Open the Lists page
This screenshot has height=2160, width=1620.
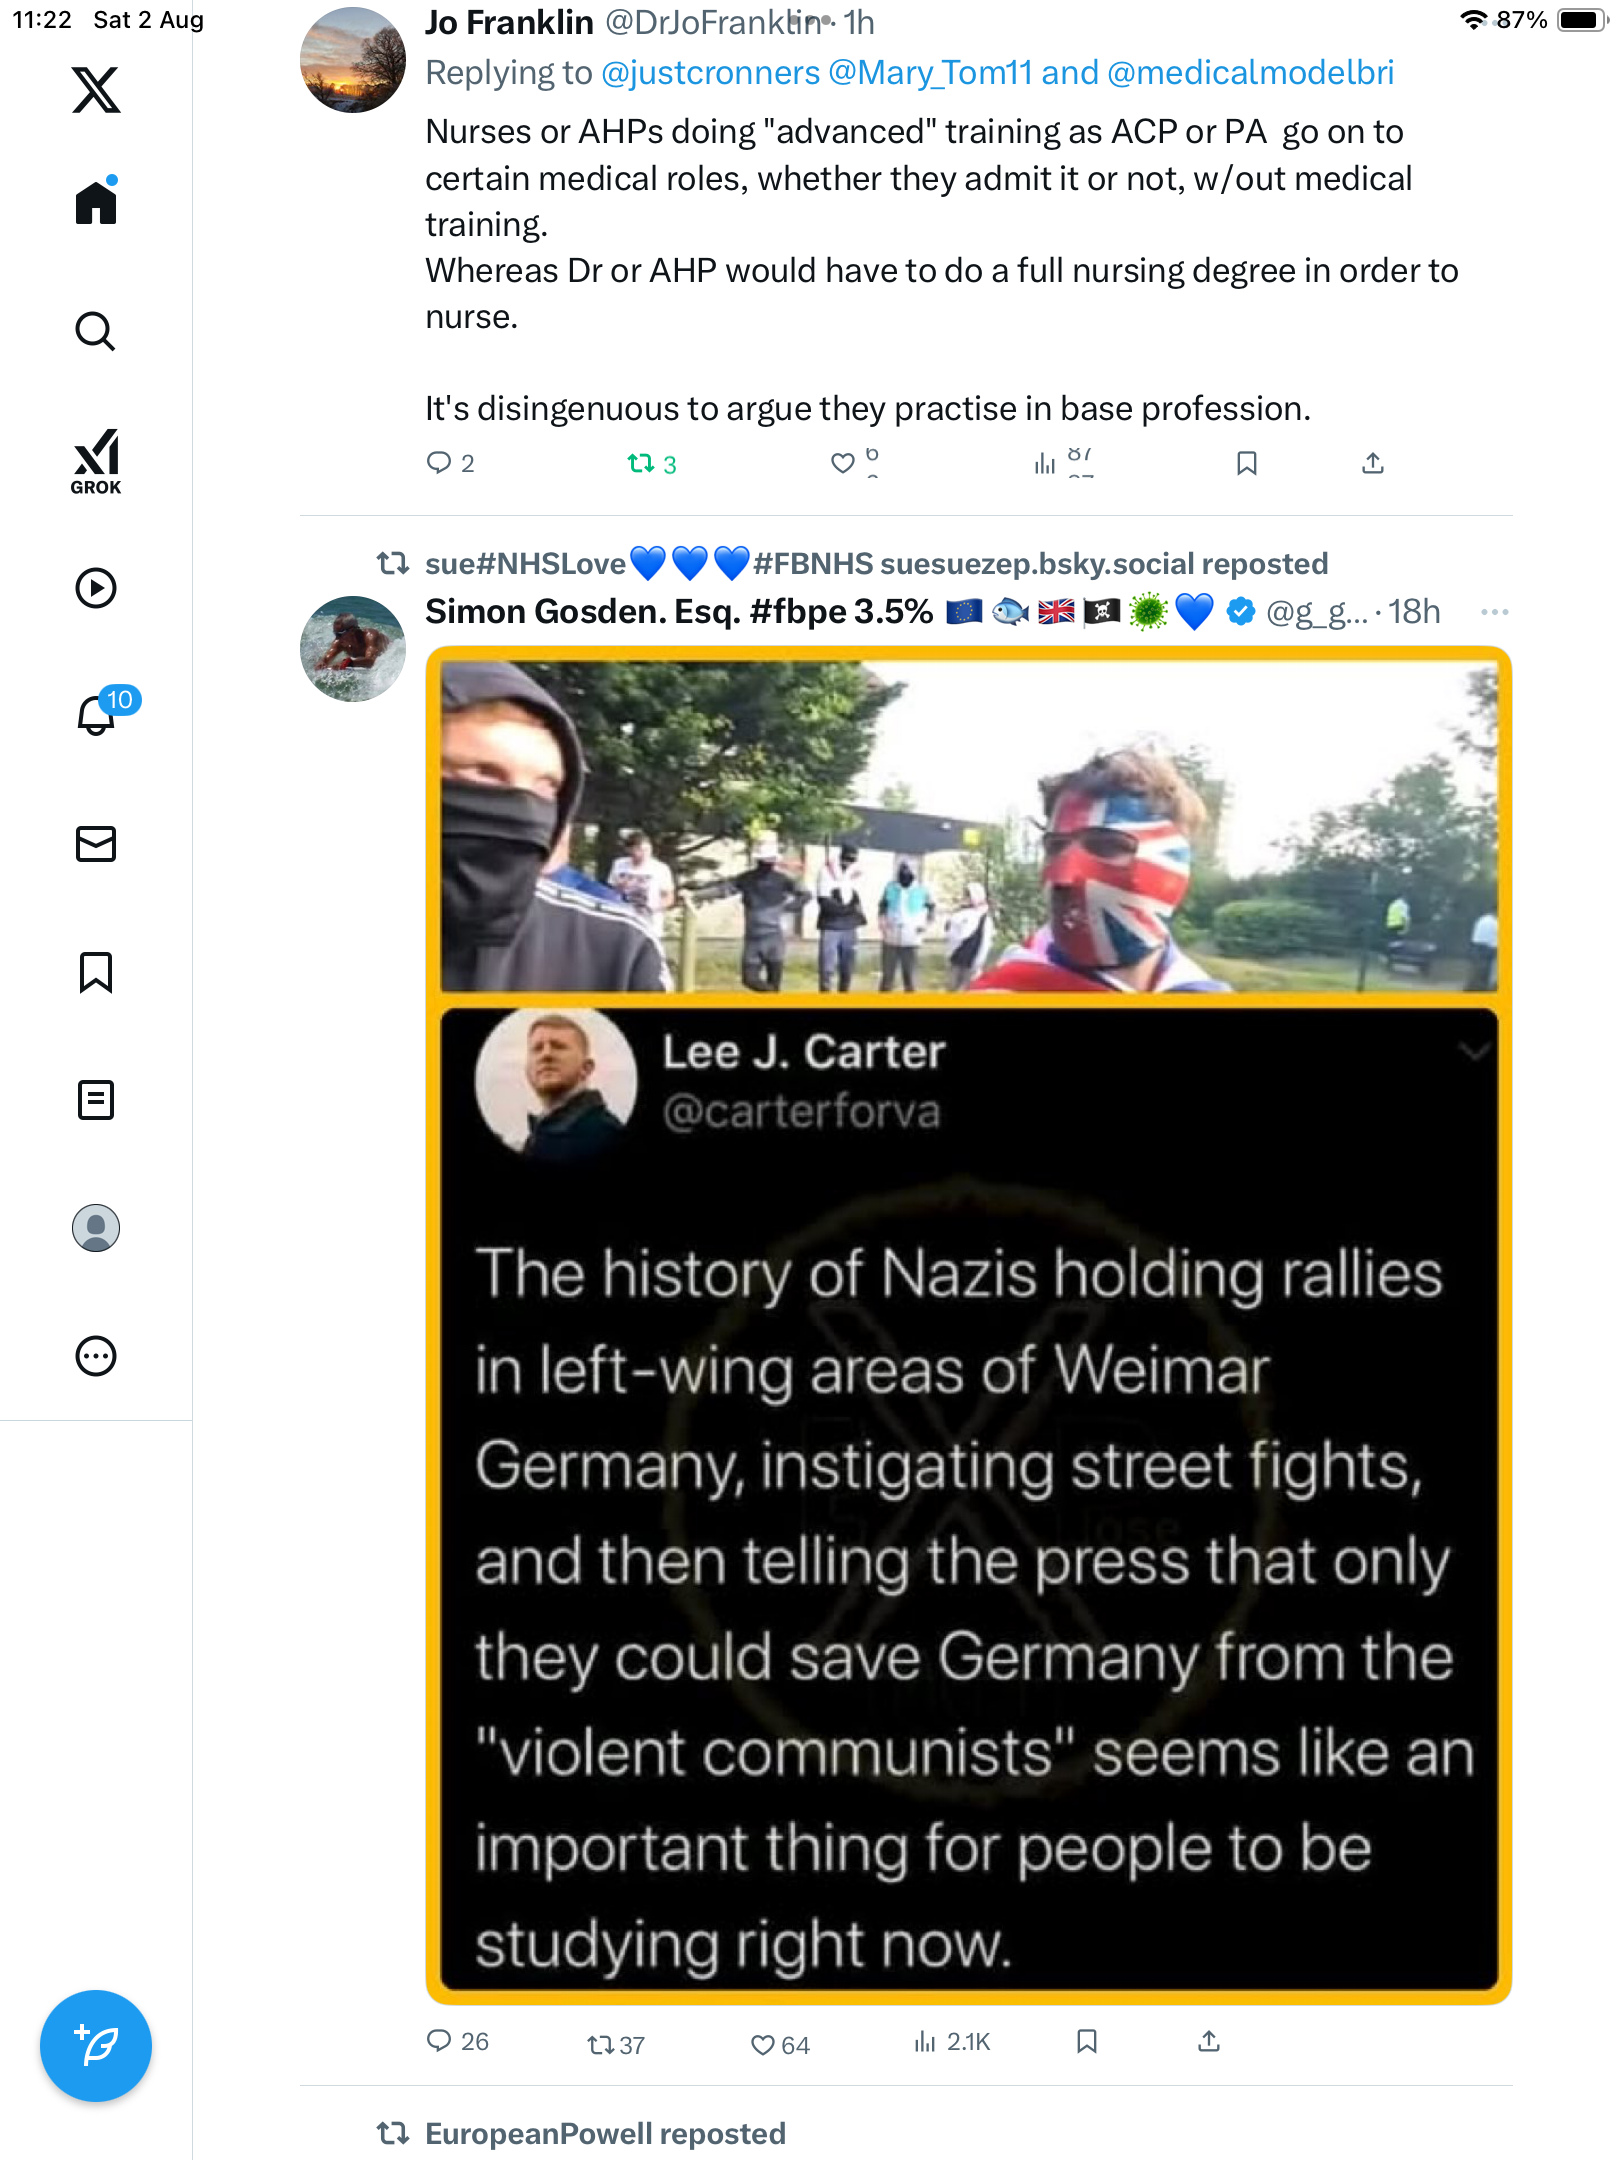96,1100
